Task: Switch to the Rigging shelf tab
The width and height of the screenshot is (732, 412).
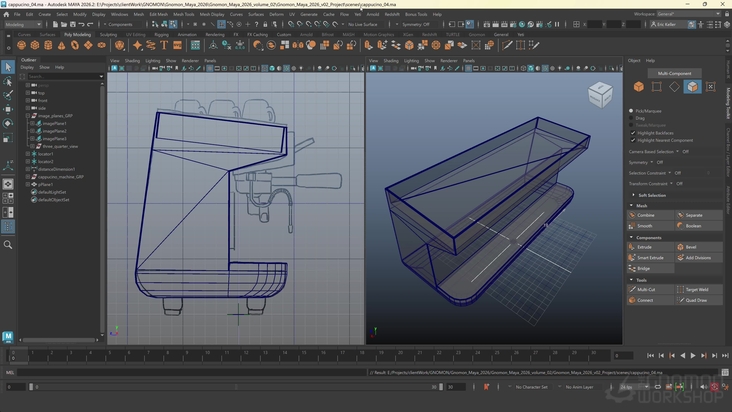Action: click(162, 35)
